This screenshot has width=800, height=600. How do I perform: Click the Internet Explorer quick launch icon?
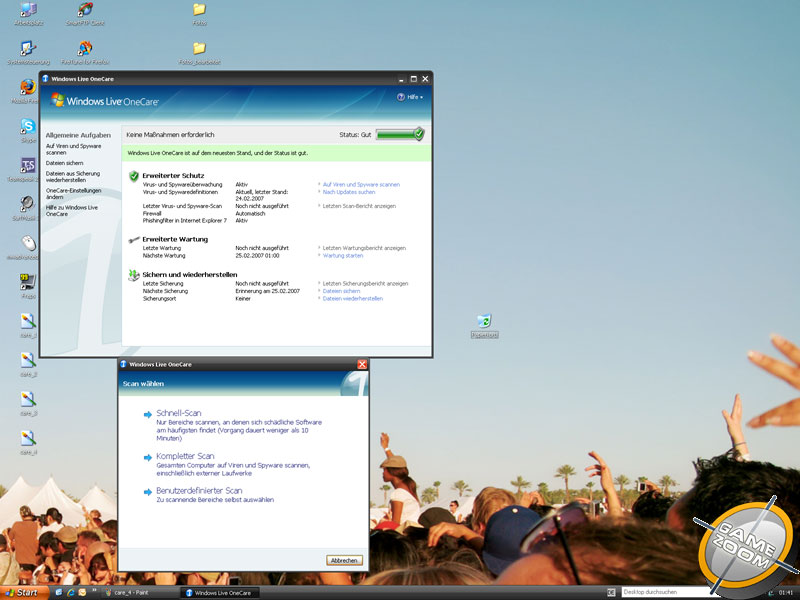pos(70,592)
